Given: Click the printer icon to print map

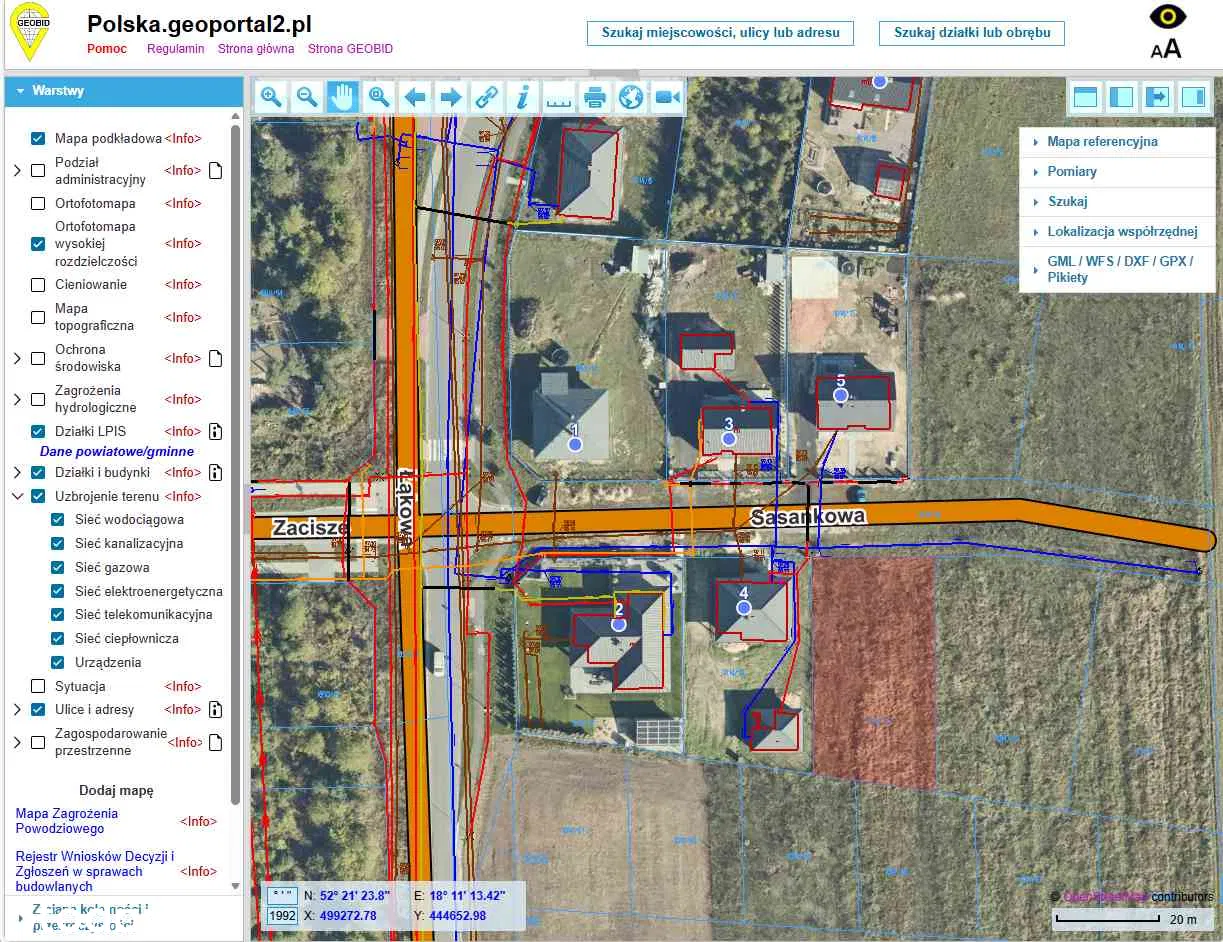Looking at the screenshot, I should (x=595, y=97).
